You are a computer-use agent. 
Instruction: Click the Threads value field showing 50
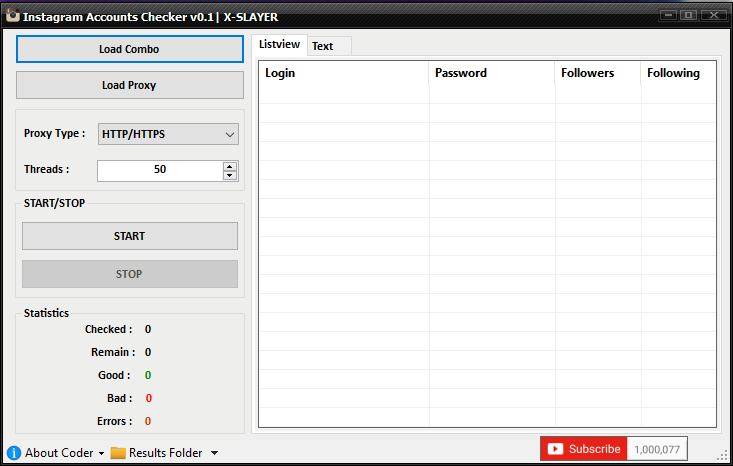coord(160,171)
